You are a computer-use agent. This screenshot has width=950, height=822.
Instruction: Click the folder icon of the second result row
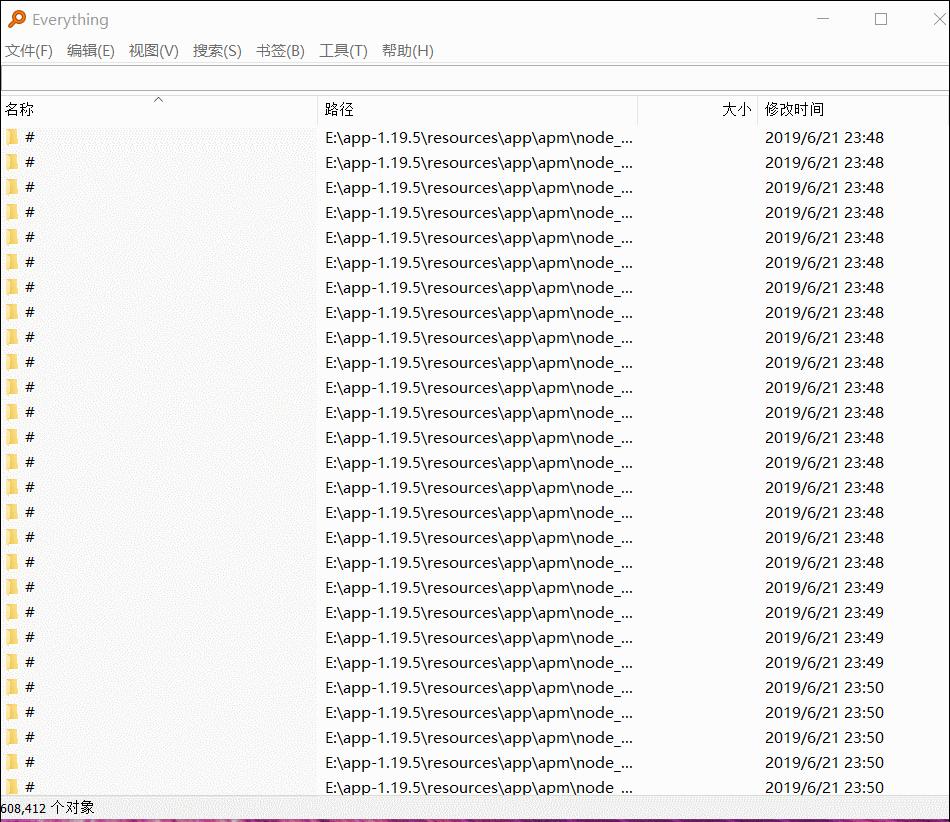pos(13,162)
